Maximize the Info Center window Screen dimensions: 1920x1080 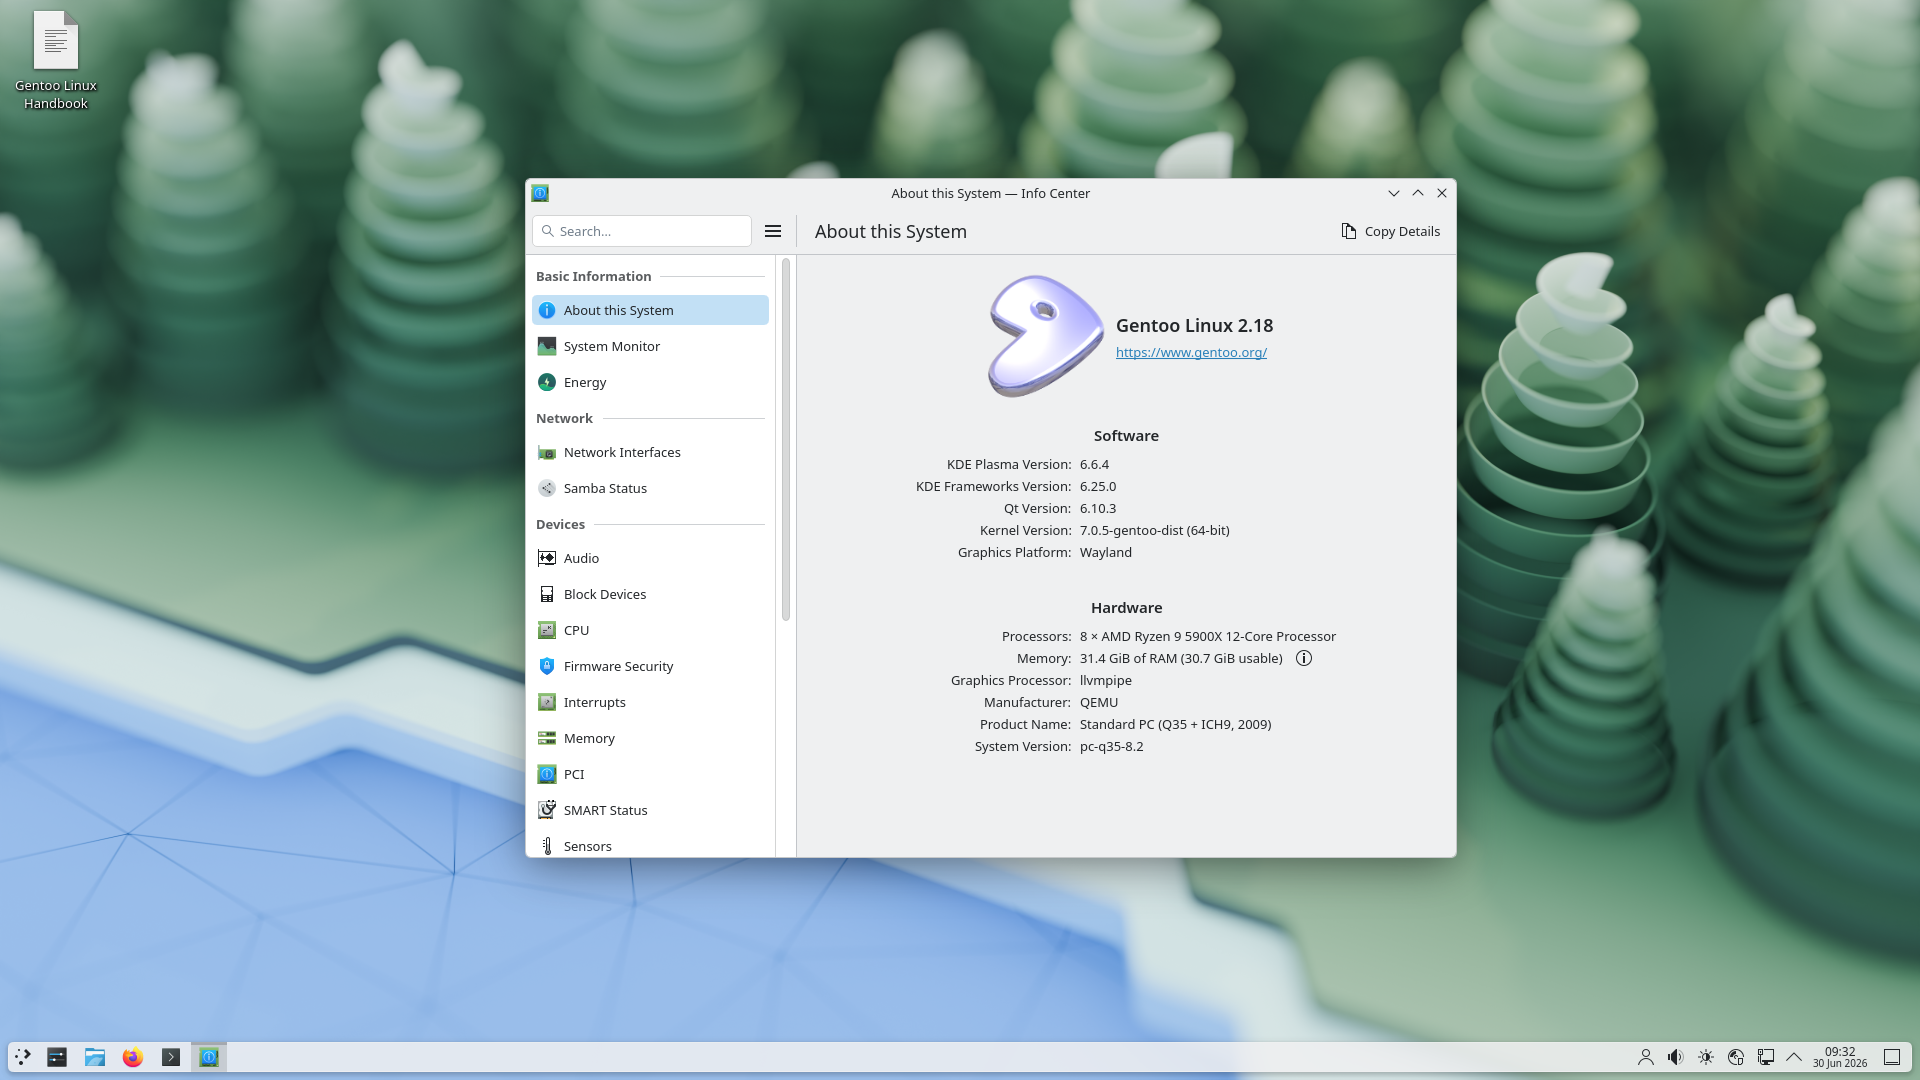click(1418, 193)
